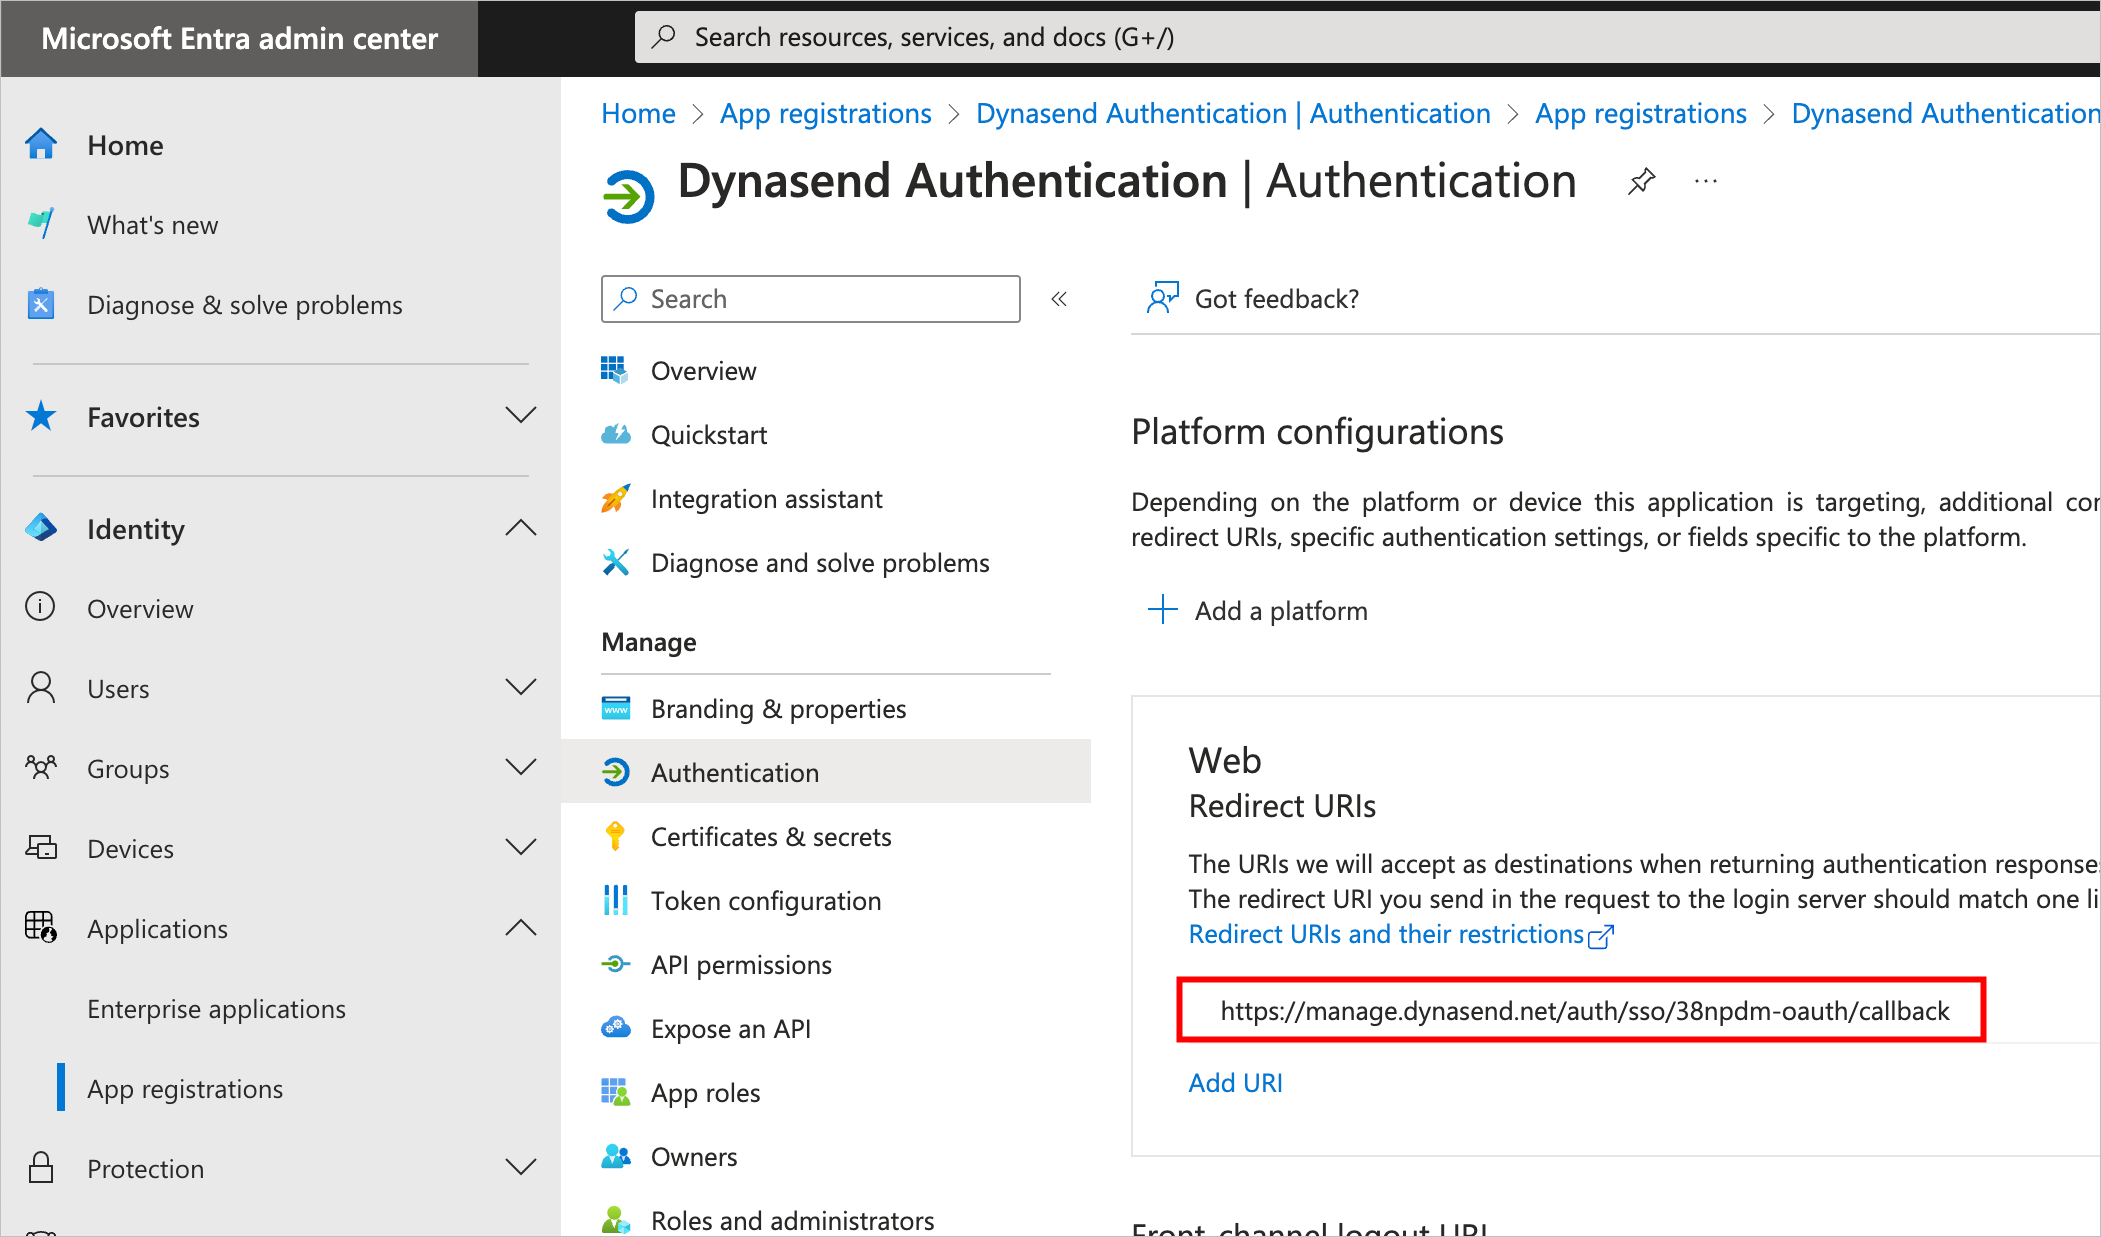Image resolution: width=2101 pixels, height=1237 pixels.
Task: Click the Users person icon
Action: [41, 688]
